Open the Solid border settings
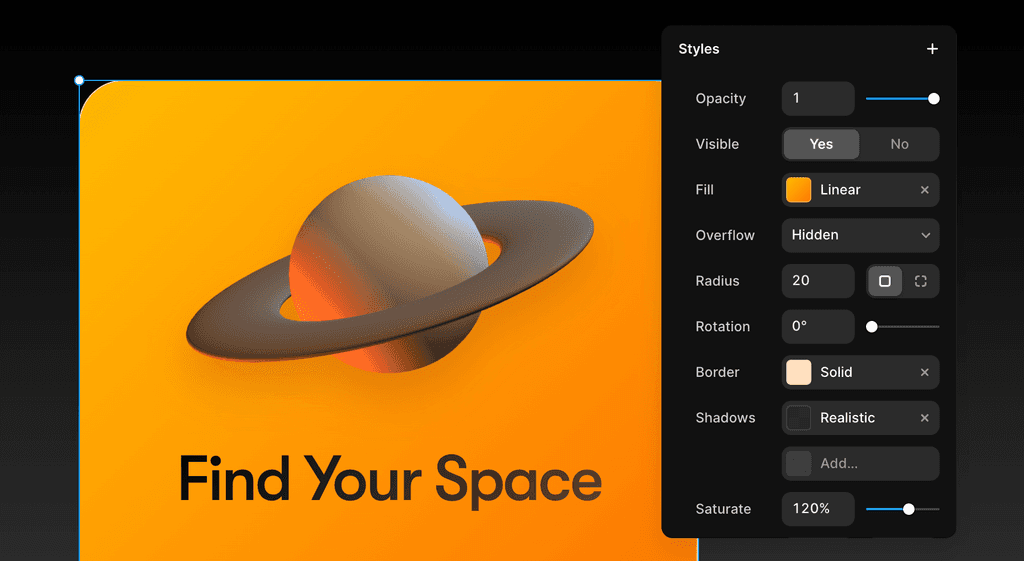Viewport: 1024px width, 561px height. click(x=860, y=372)
